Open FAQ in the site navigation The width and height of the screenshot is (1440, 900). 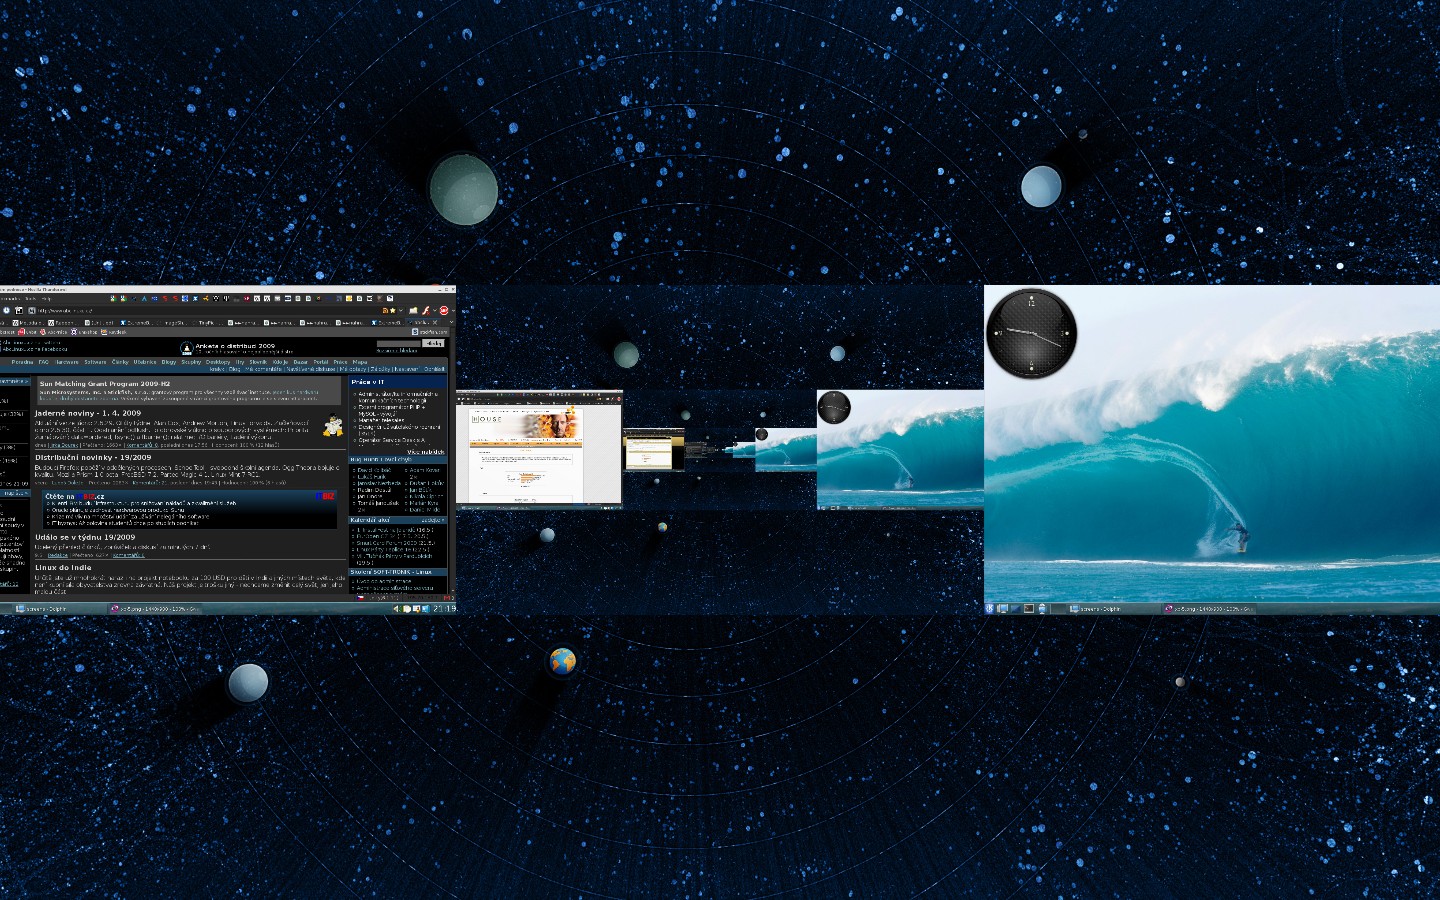[43, 362]
